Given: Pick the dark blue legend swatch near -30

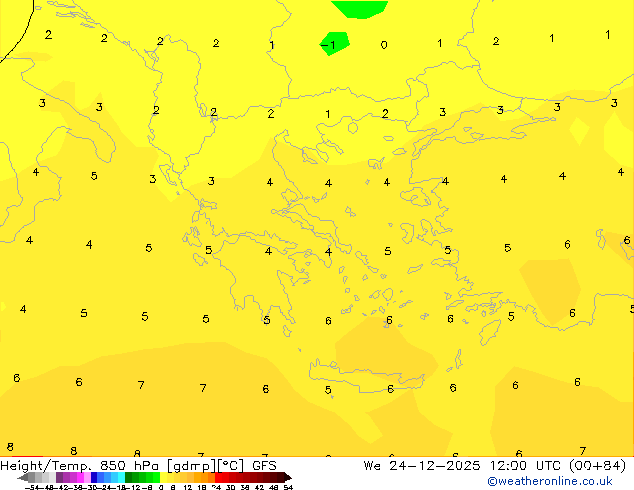Looking at the screenshot, I should pyautogui.click(x=94, y=477).
